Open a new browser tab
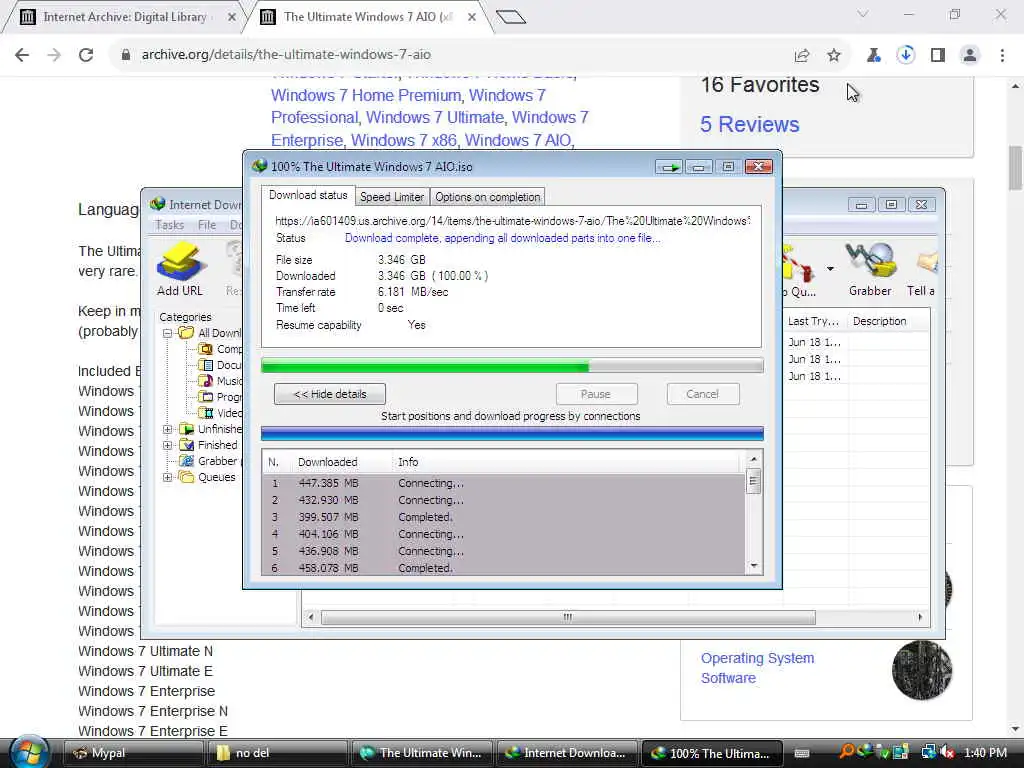The image size is (1024, 768). tap(511, 17)
